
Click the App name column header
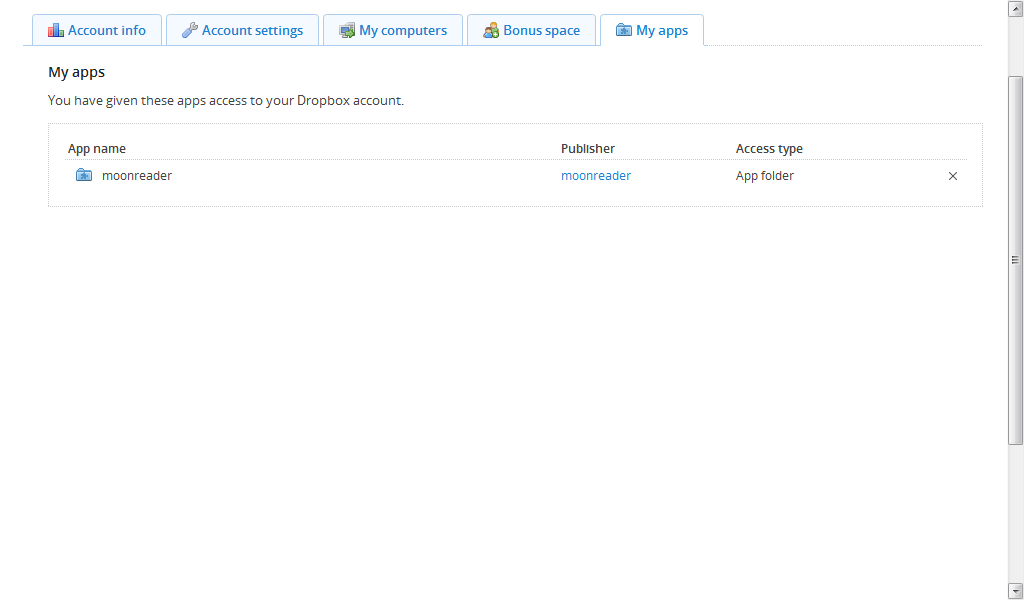point(97,149)
